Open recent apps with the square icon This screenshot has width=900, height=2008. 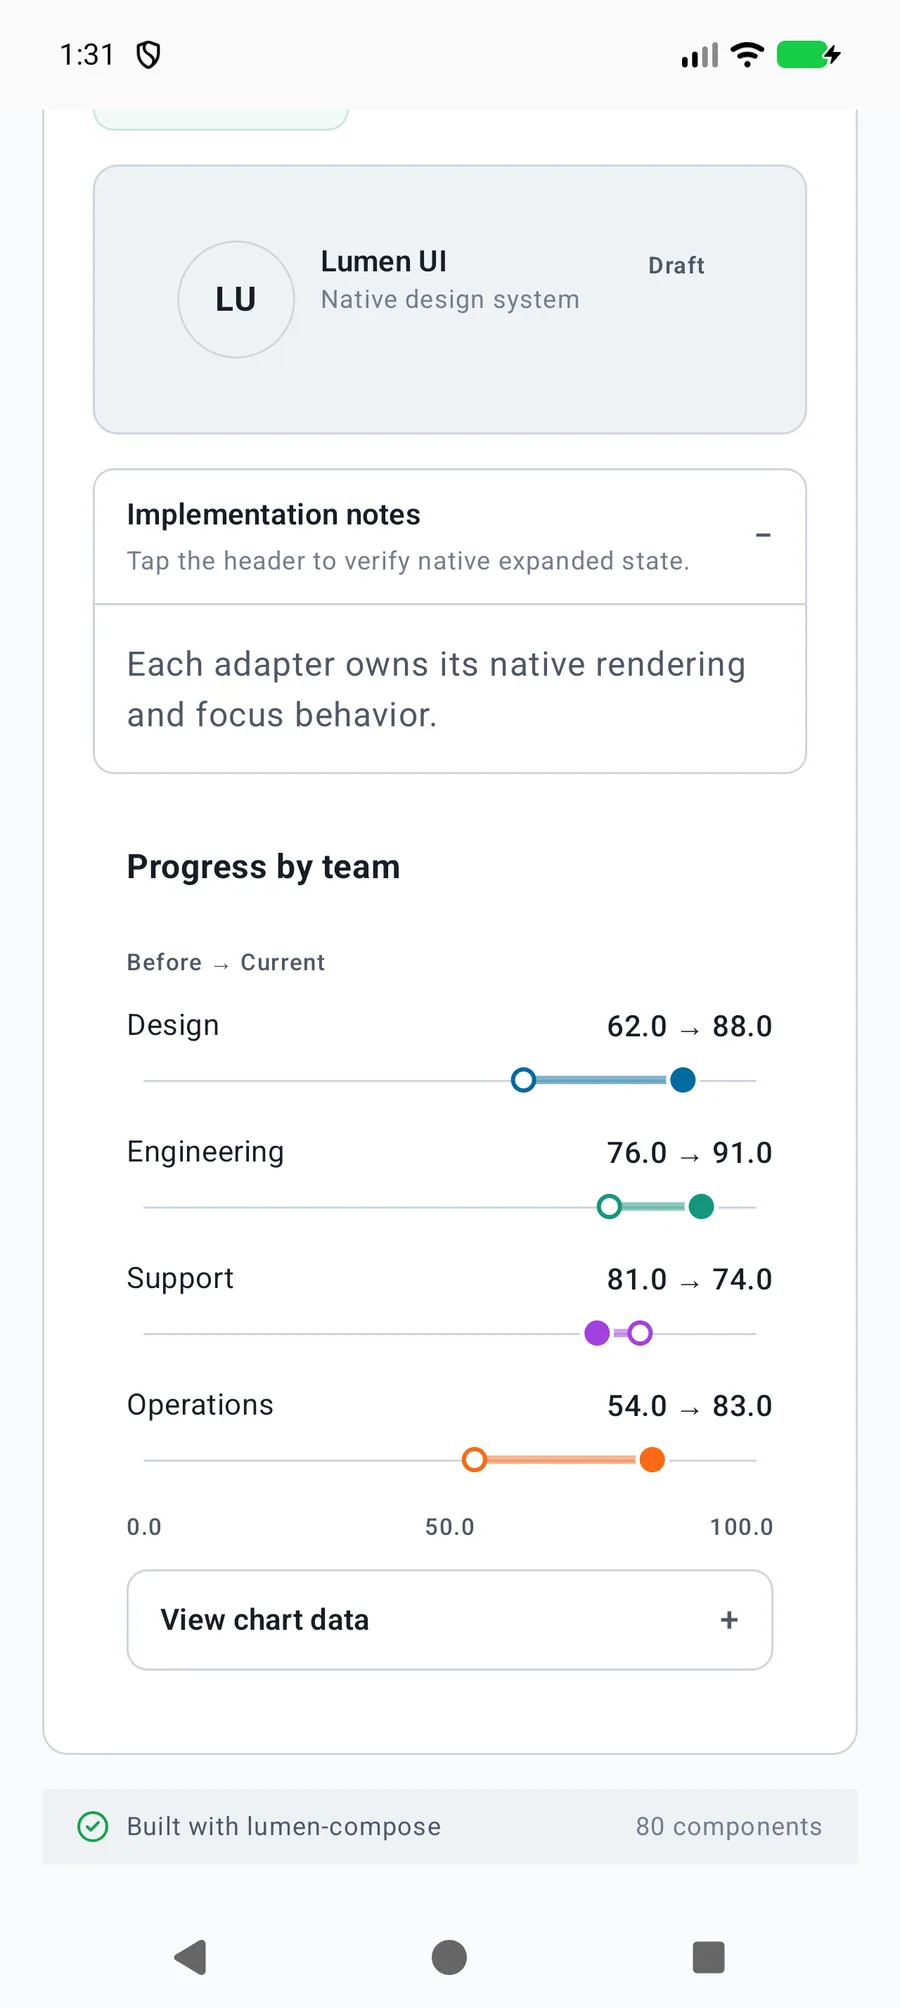click(709, 1957)
